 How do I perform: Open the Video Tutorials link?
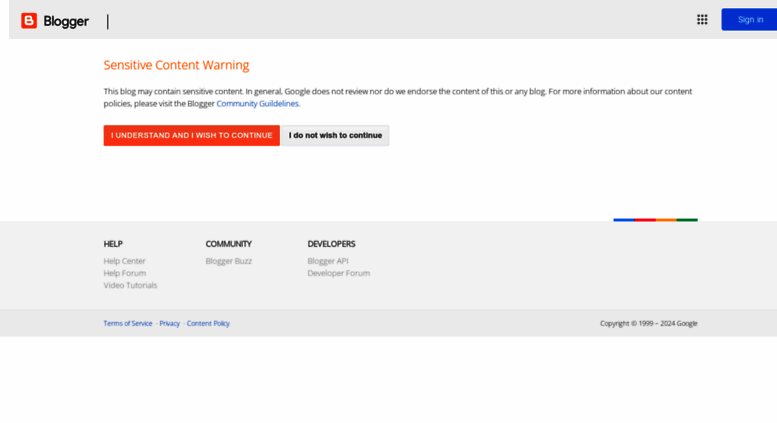click(x=130, y=285)
